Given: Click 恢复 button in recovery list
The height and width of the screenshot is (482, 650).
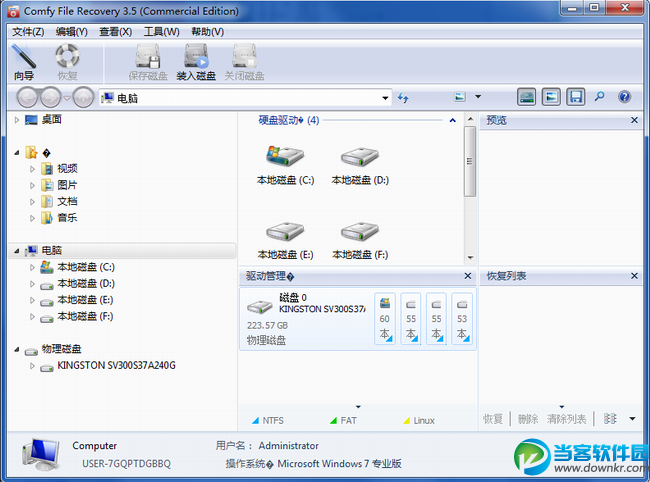Looking at the screenshot, I should click(493, 419).
